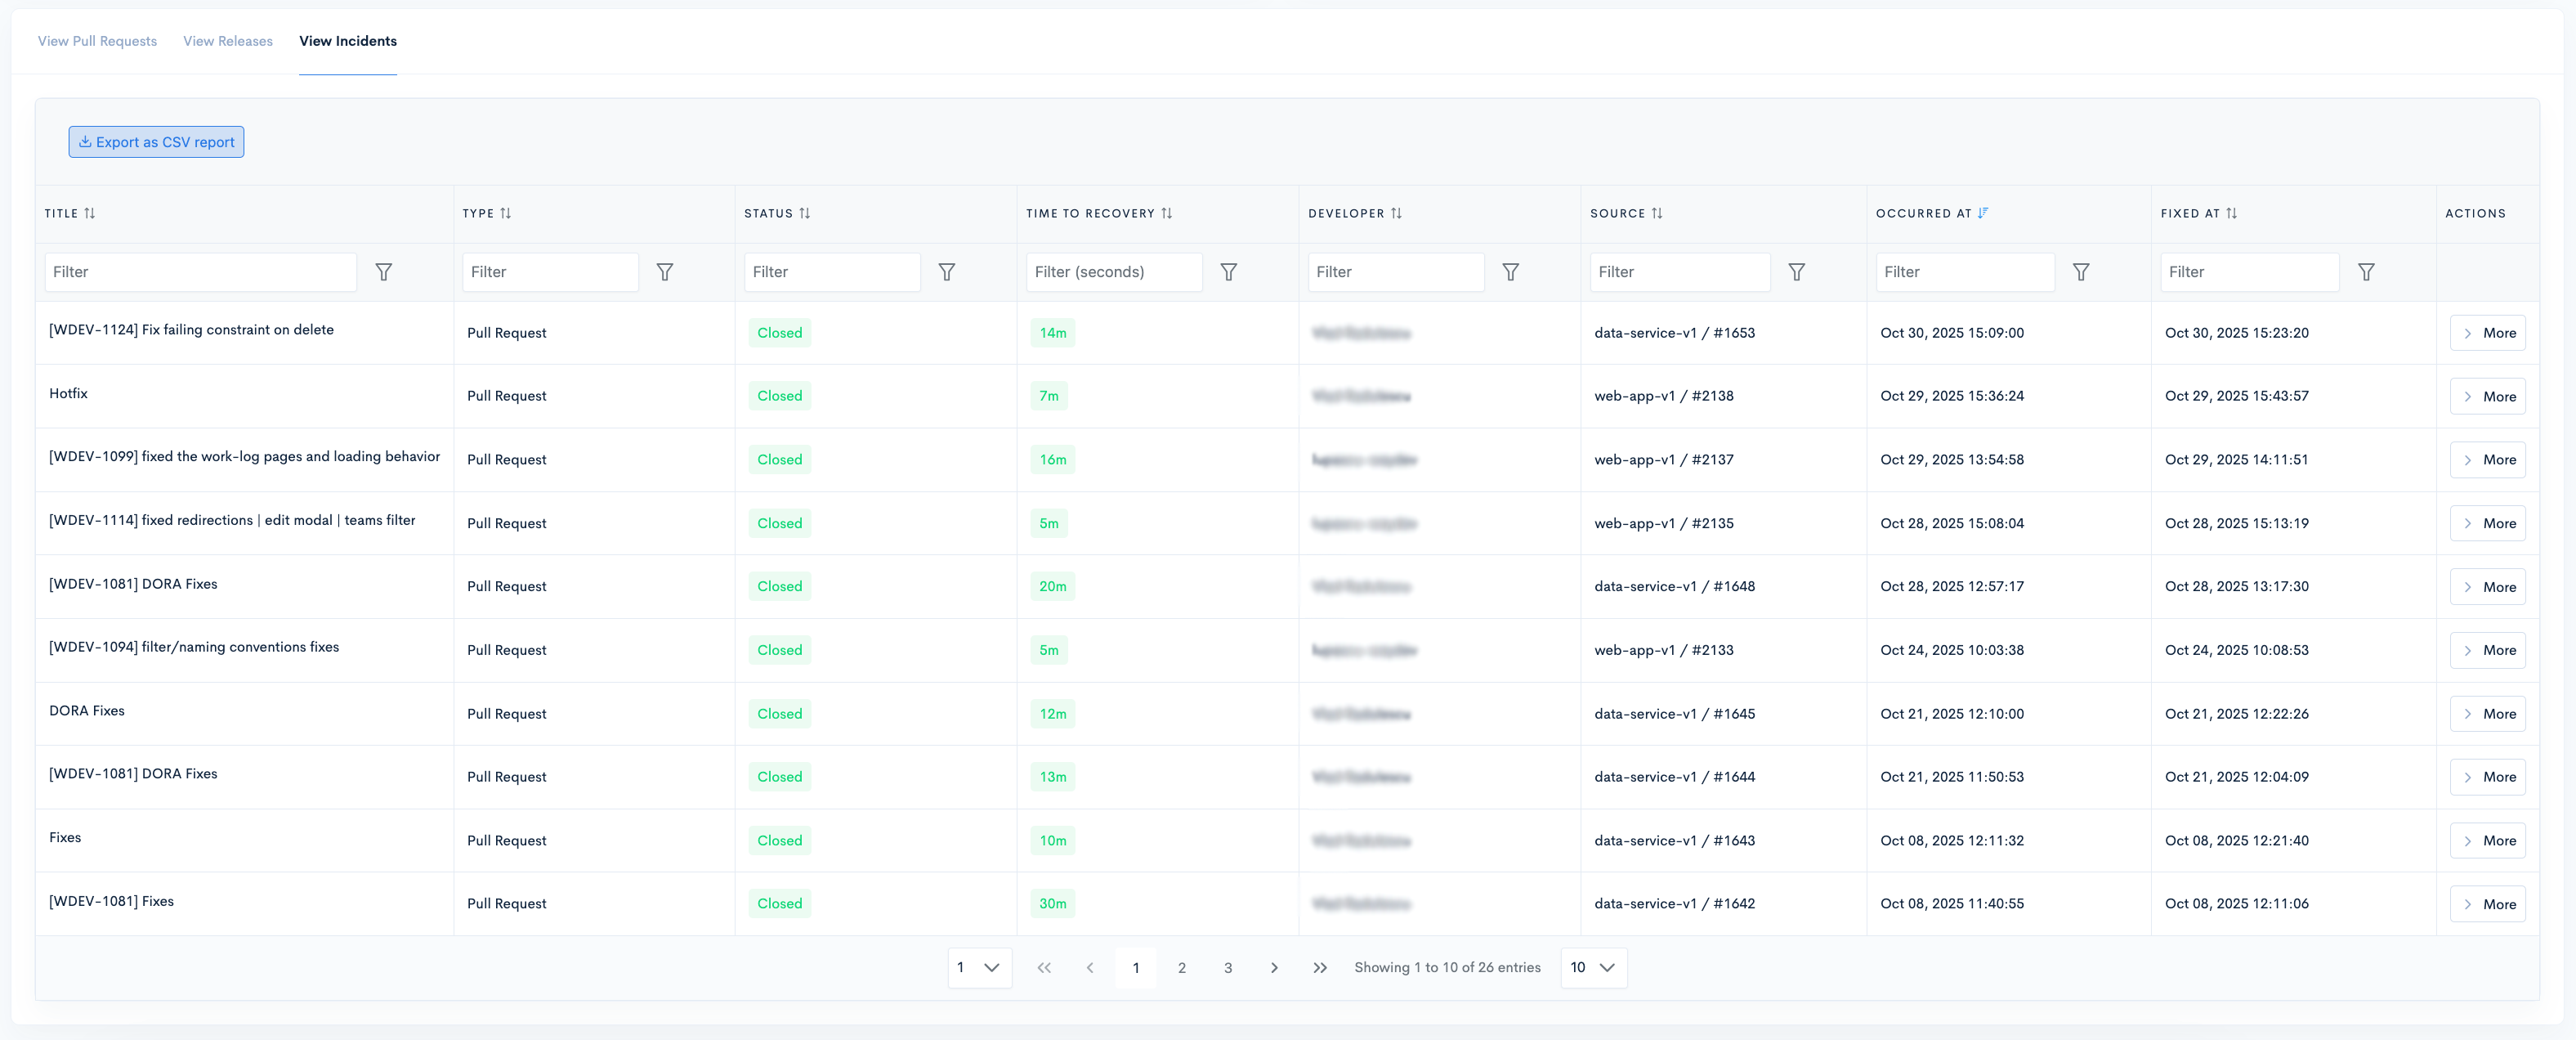Click the Time to Recovery filter funnel
The width and height of the screenshot is (2576, 1040).
[x=1228, y=272]
